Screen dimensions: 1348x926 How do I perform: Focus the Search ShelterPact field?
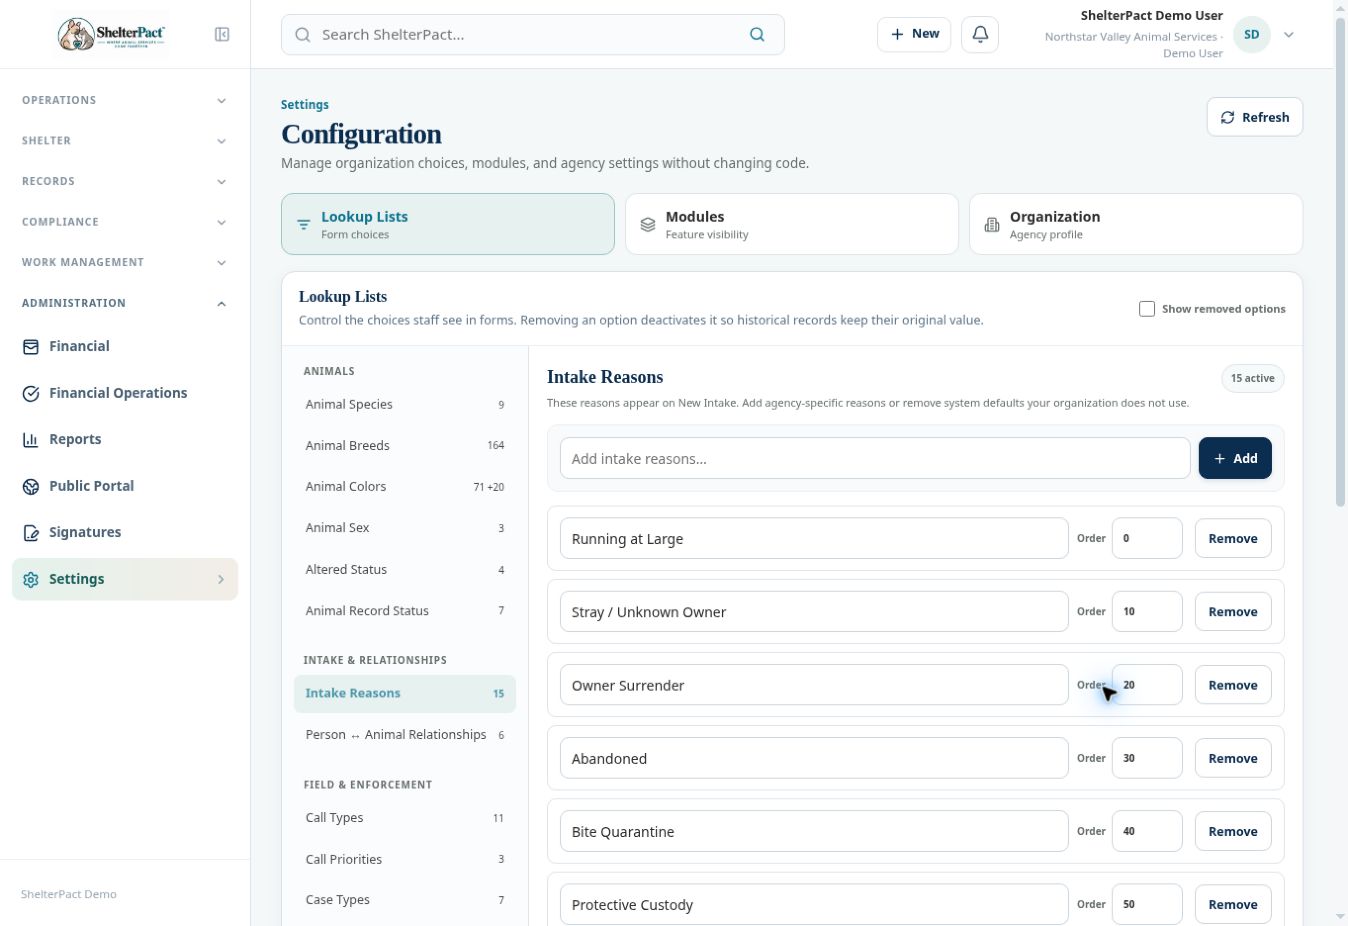pyautogui.click(x=533, y=35)
